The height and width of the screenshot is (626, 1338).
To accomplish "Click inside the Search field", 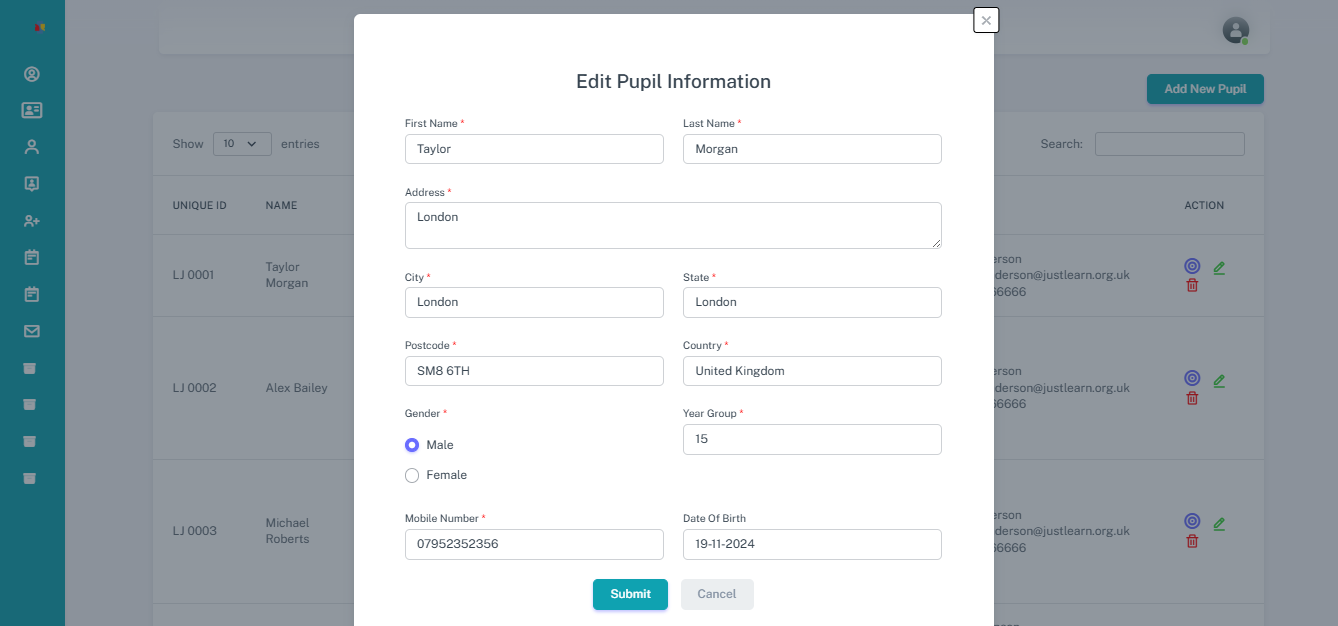I will (1169, 143).
